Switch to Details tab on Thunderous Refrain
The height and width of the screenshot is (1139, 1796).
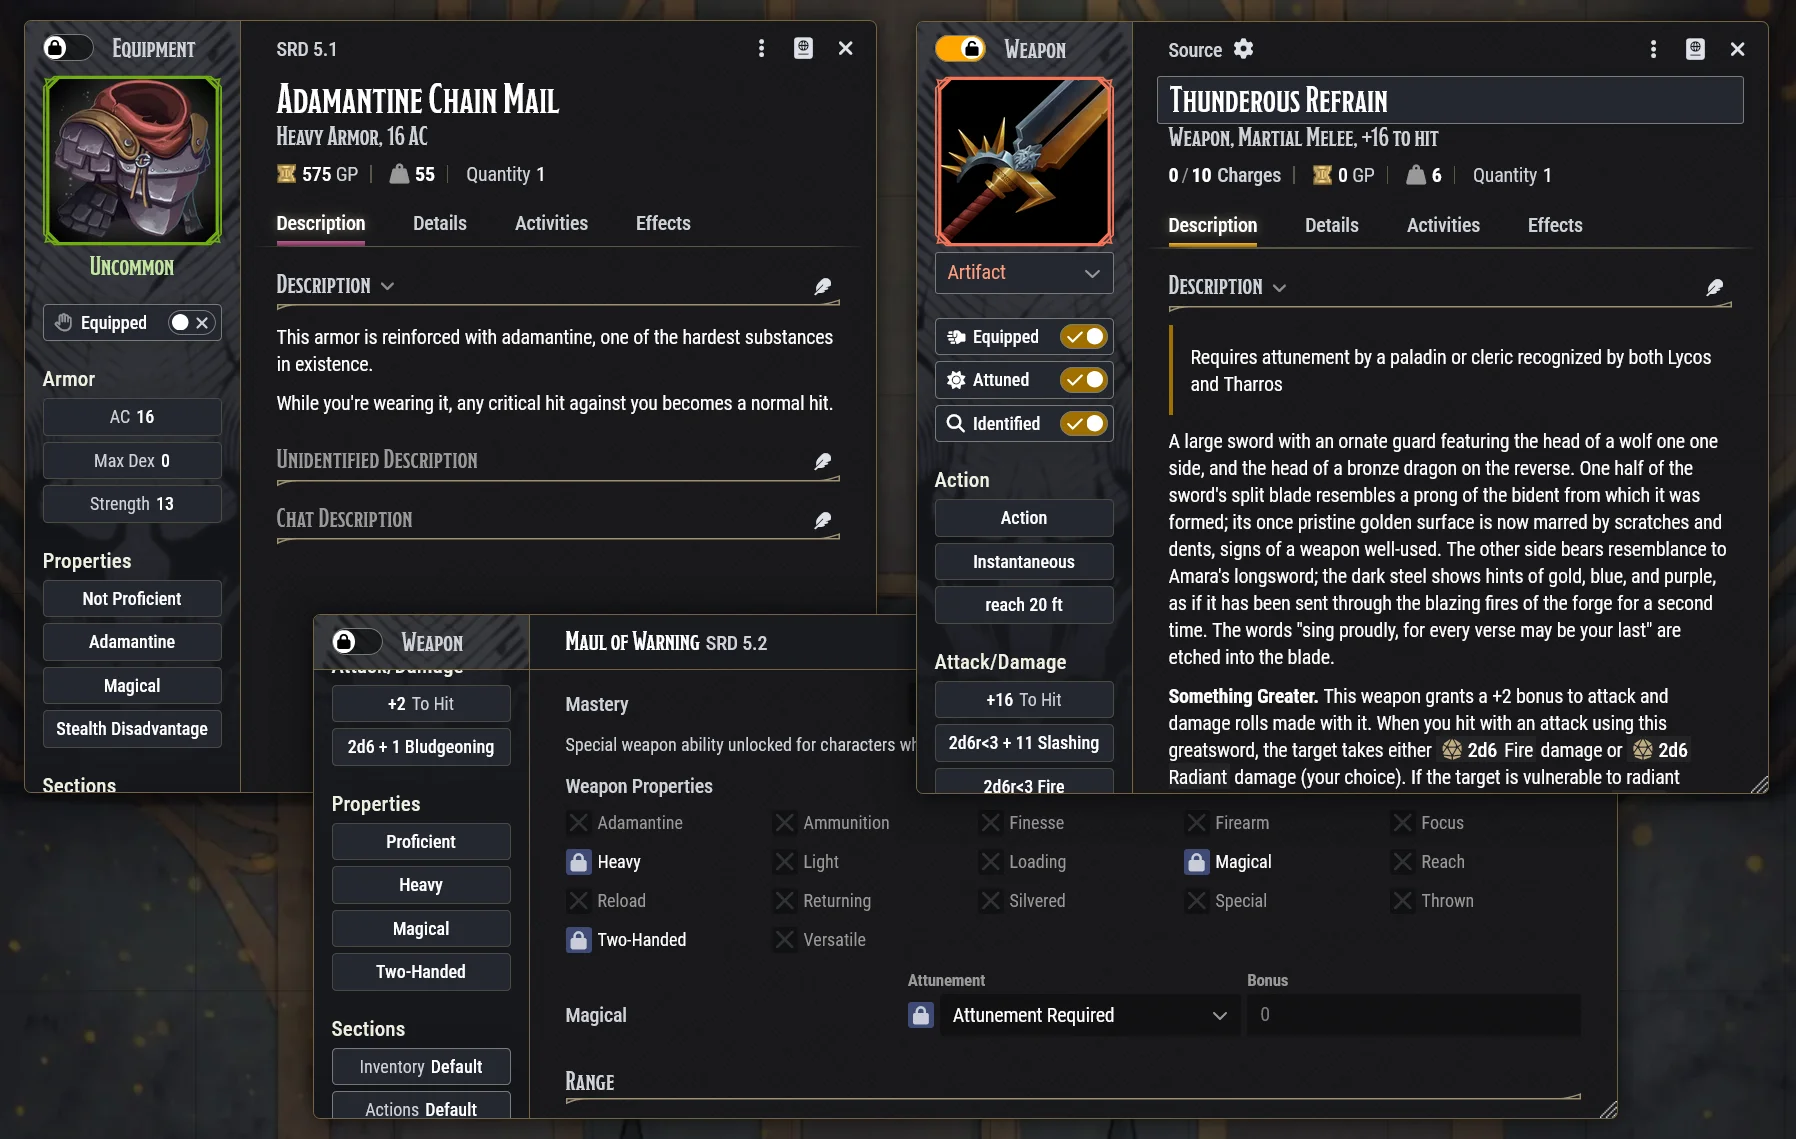coord(1332,225)
